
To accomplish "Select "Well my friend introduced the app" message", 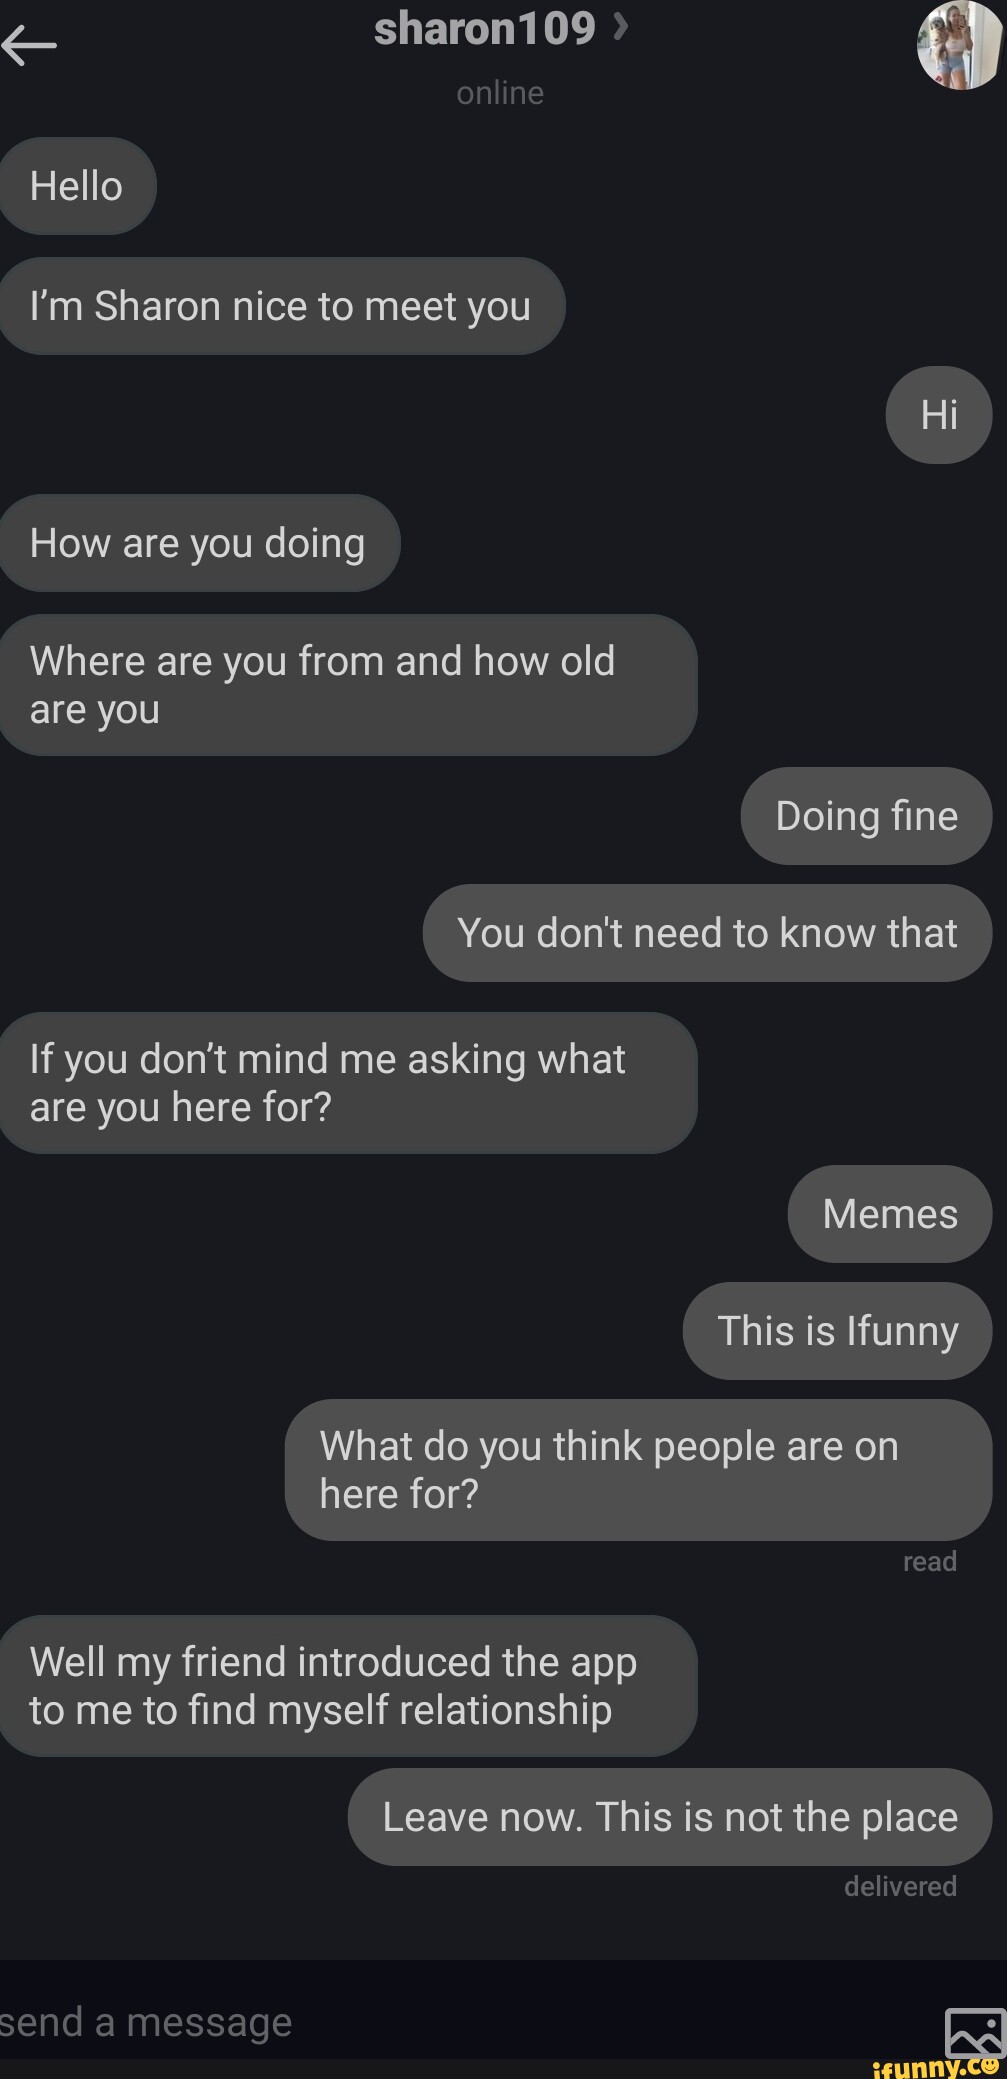I will click(347, 1686).
